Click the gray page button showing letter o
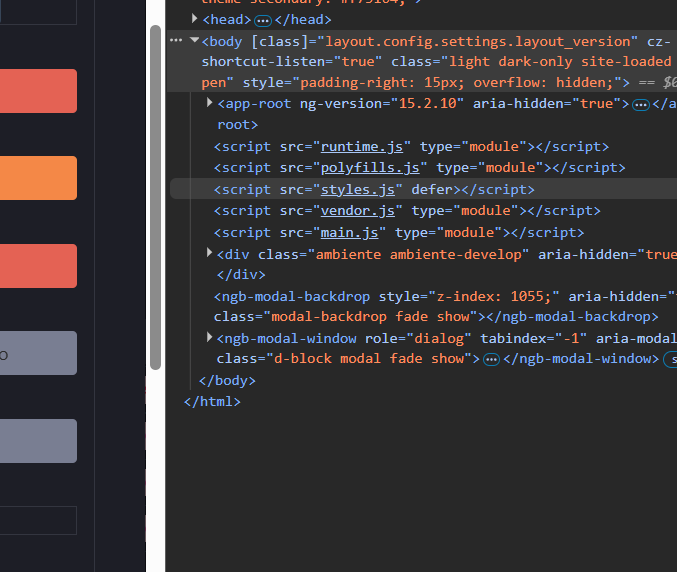Screen dimensions: 677x572 pos(38,353)
